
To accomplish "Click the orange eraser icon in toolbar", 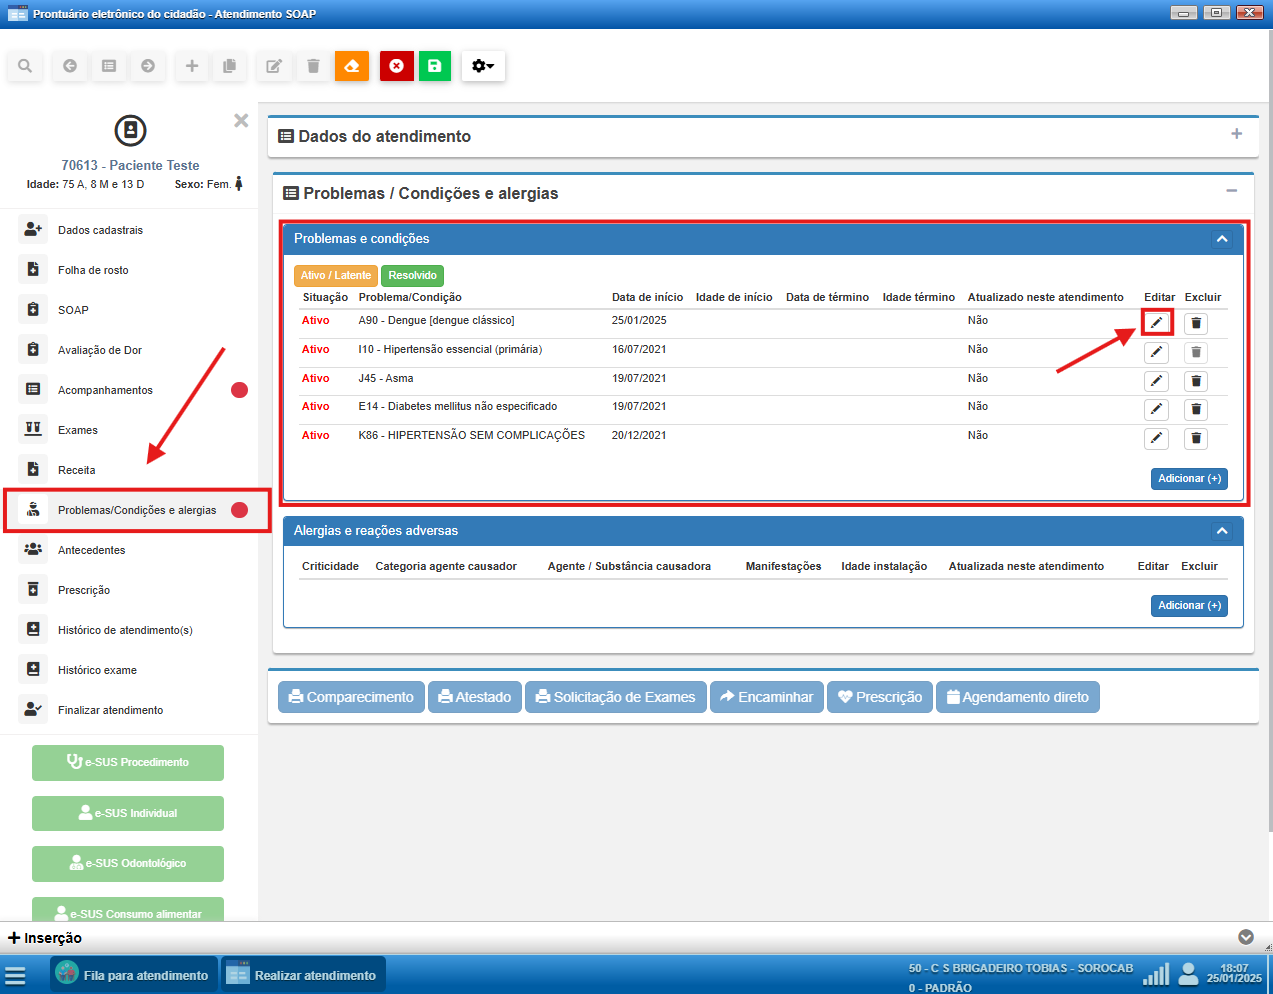I will point(352,66).
